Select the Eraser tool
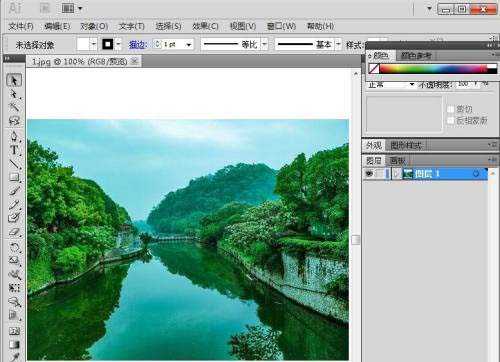The image size is (500, 362). 14,232
